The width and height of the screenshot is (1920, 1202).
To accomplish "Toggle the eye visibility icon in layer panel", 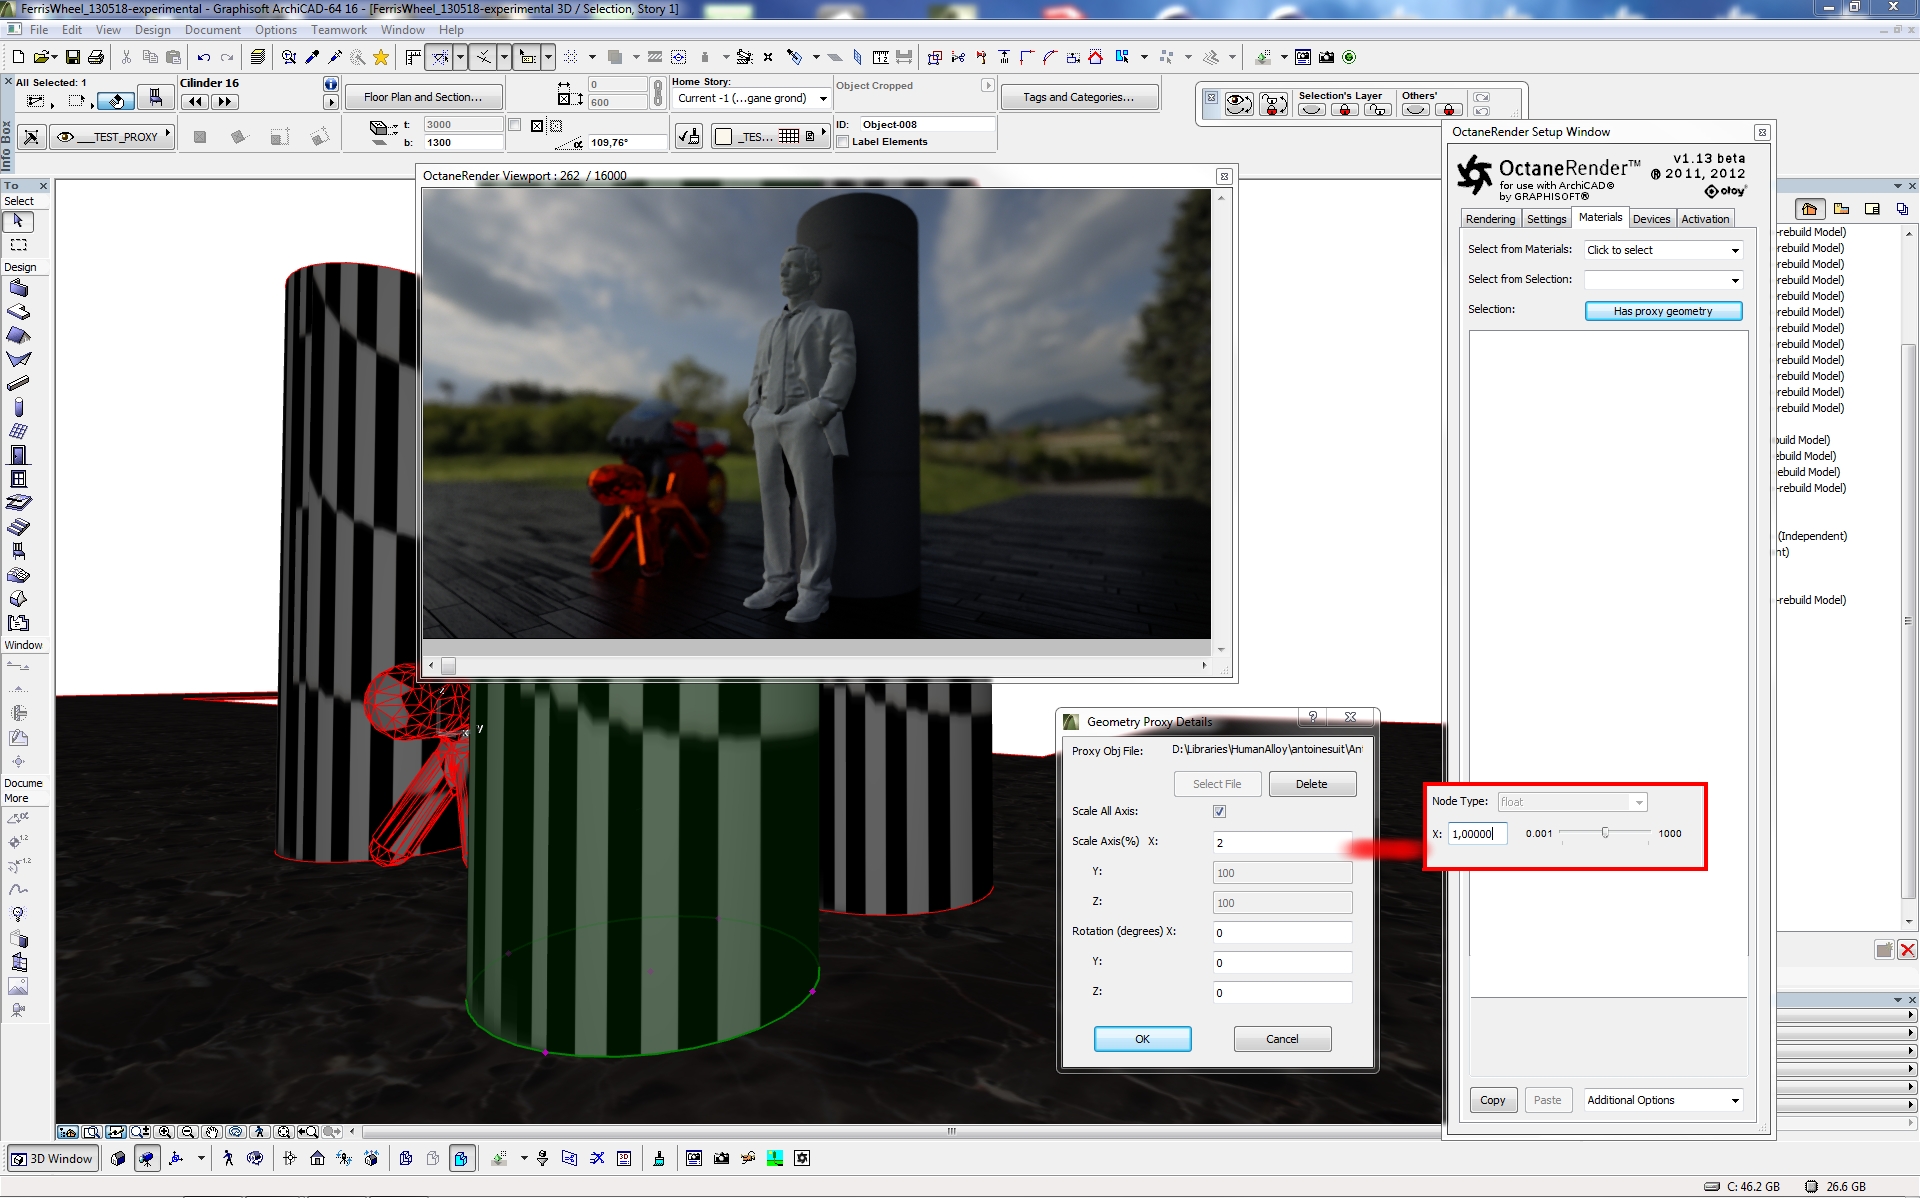I will click(x=1239, y=104).
